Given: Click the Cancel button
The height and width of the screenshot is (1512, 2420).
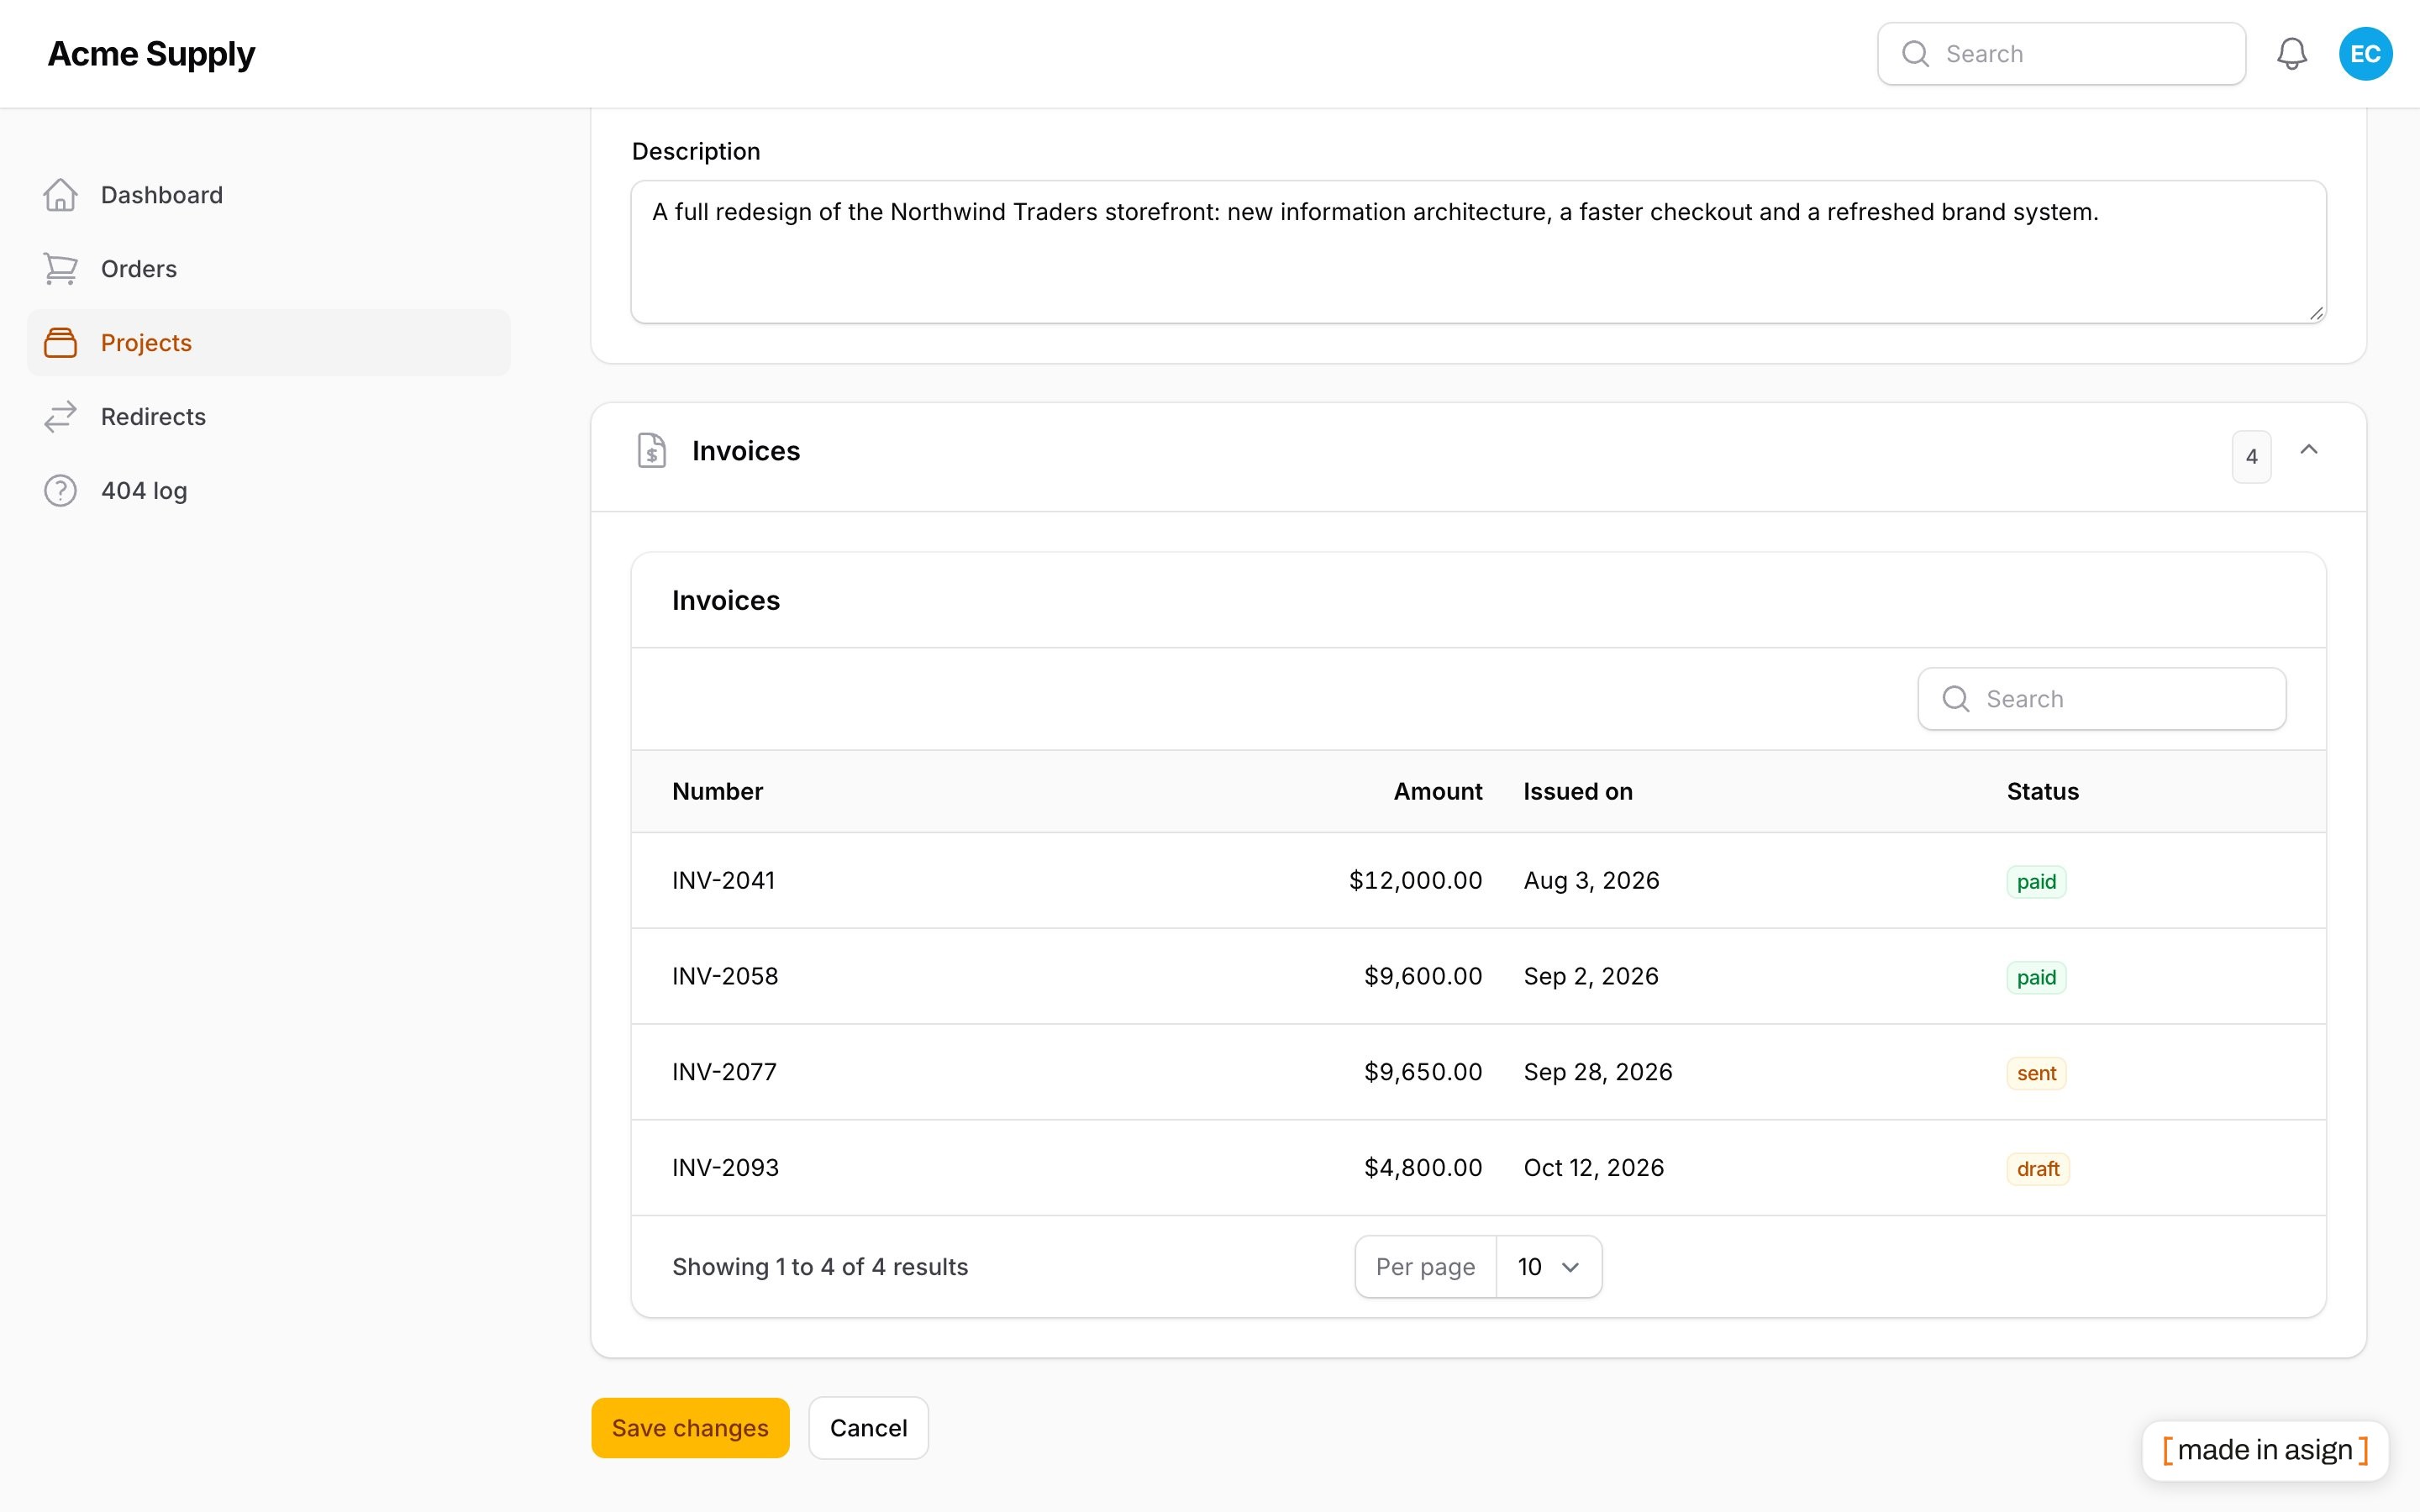Looking at the screenshot, I should (868, 1428).
